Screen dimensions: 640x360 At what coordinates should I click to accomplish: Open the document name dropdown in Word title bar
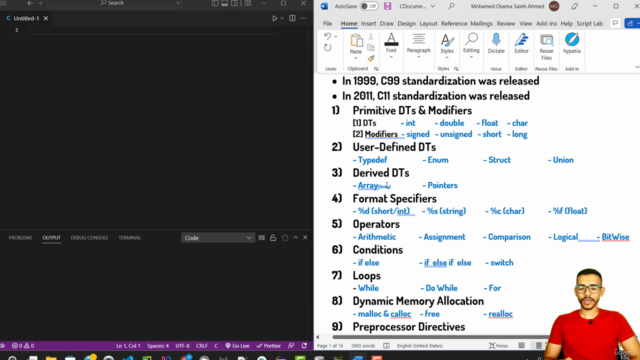433,6
